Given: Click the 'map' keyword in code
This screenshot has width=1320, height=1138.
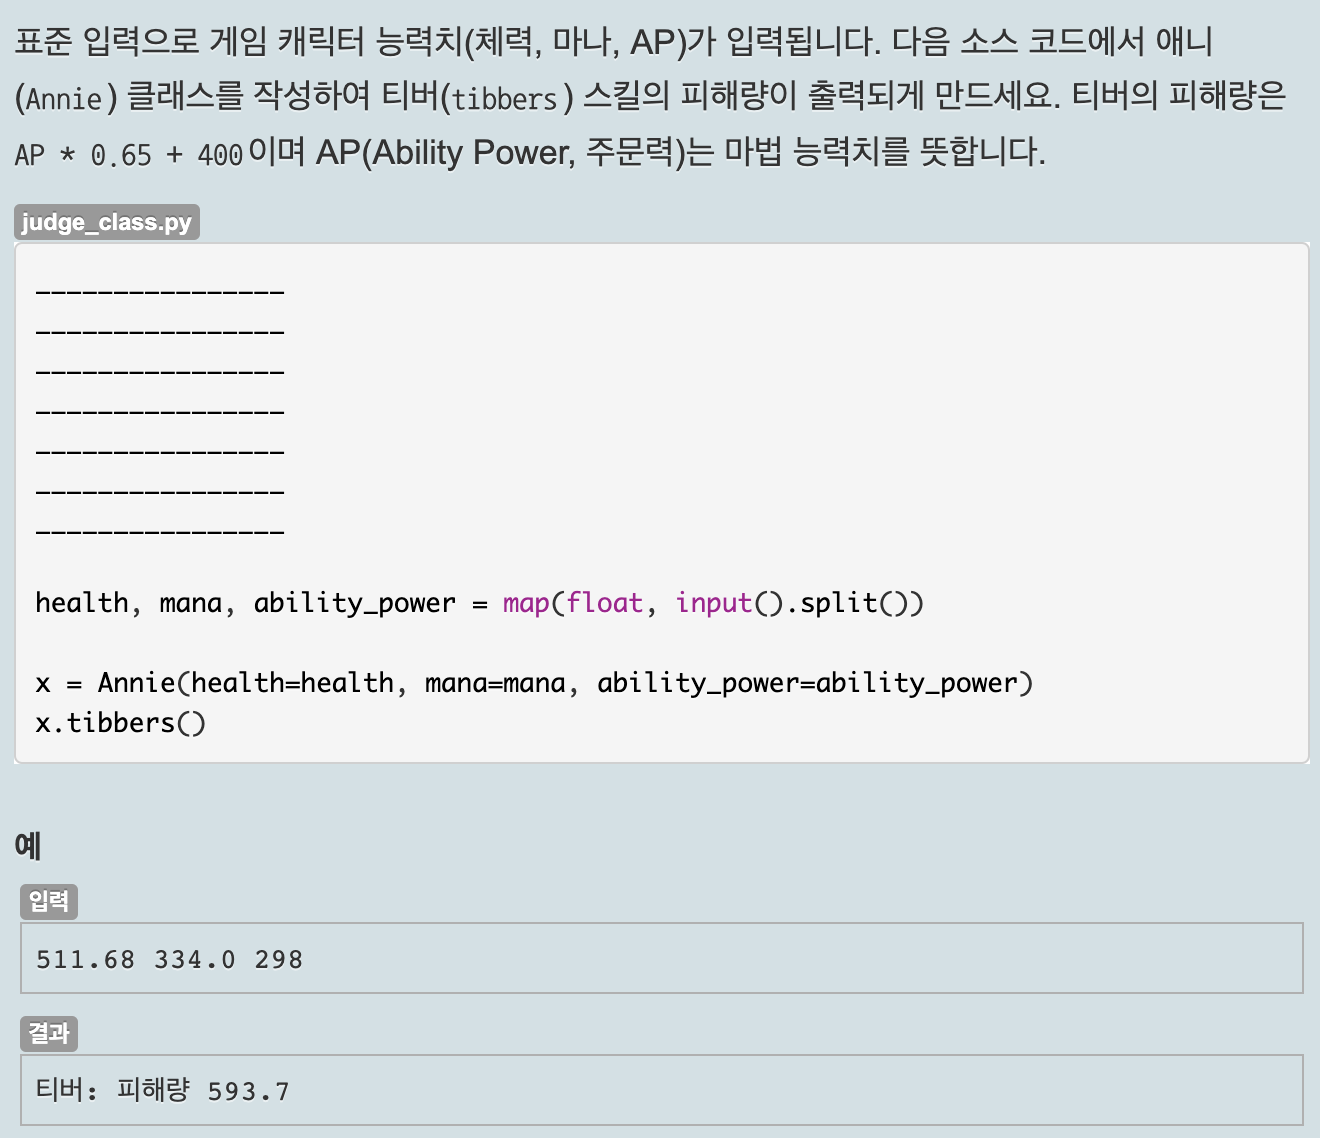Looking at the screenshot, I should pyautogui.click(x=526, y=603).
